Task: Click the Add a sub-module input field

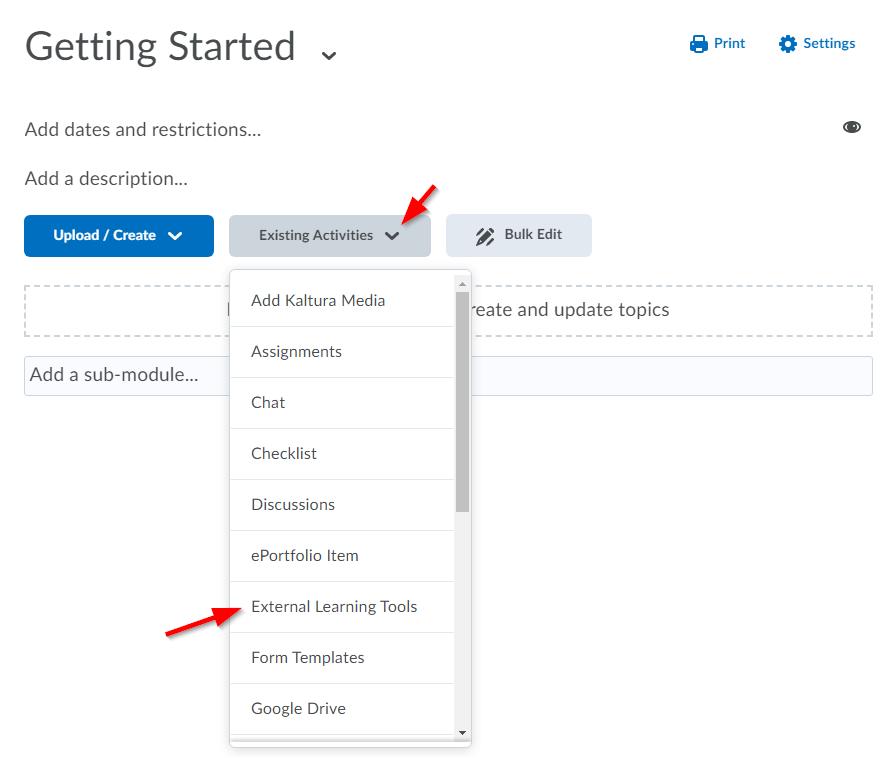Action: point(120,376)
